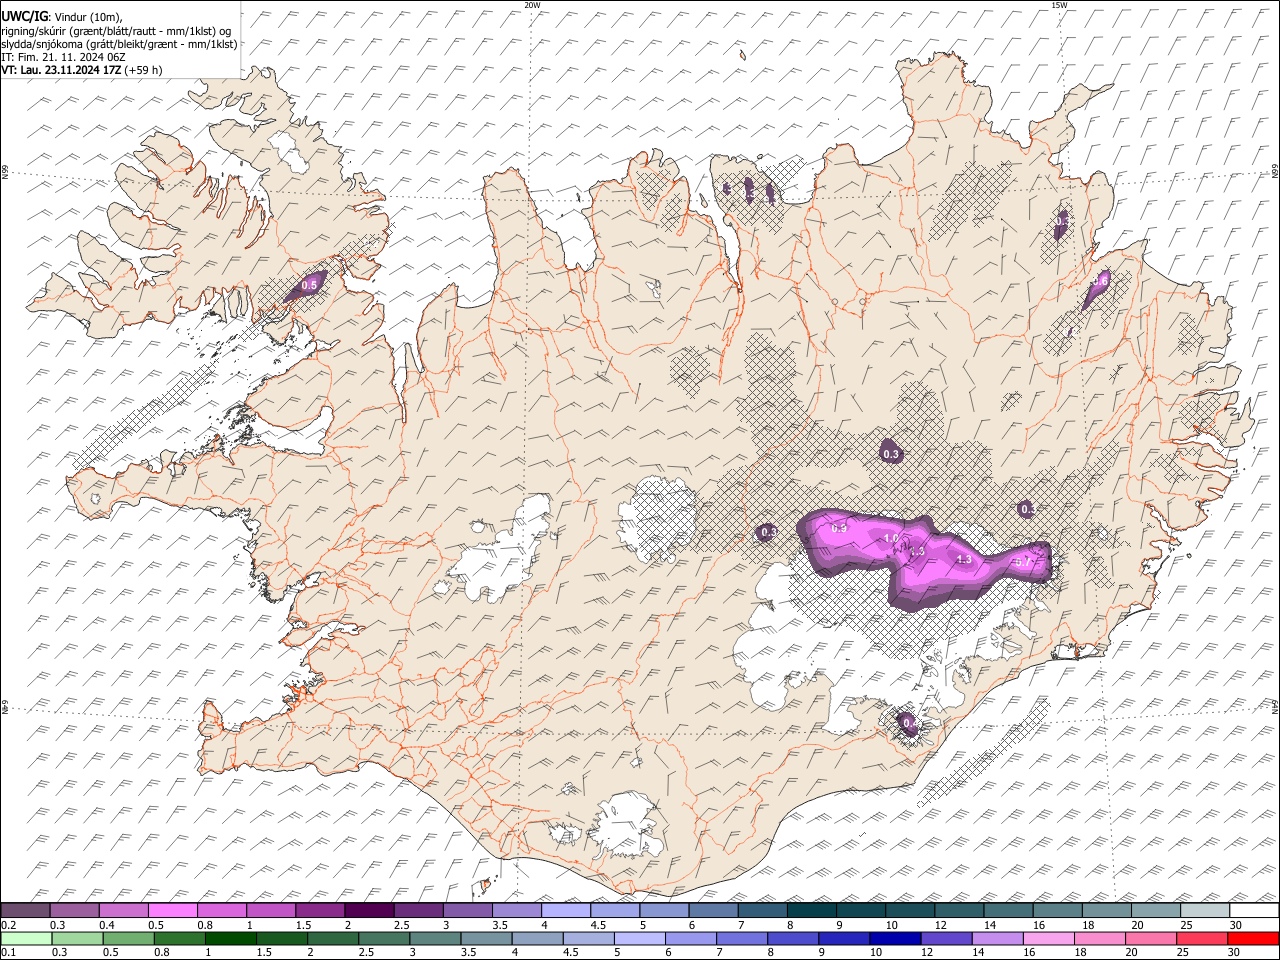Click the light pink rain-scale swatch labeled 16
This screenshot has width=1280, height=960.
click(1048, 938)
